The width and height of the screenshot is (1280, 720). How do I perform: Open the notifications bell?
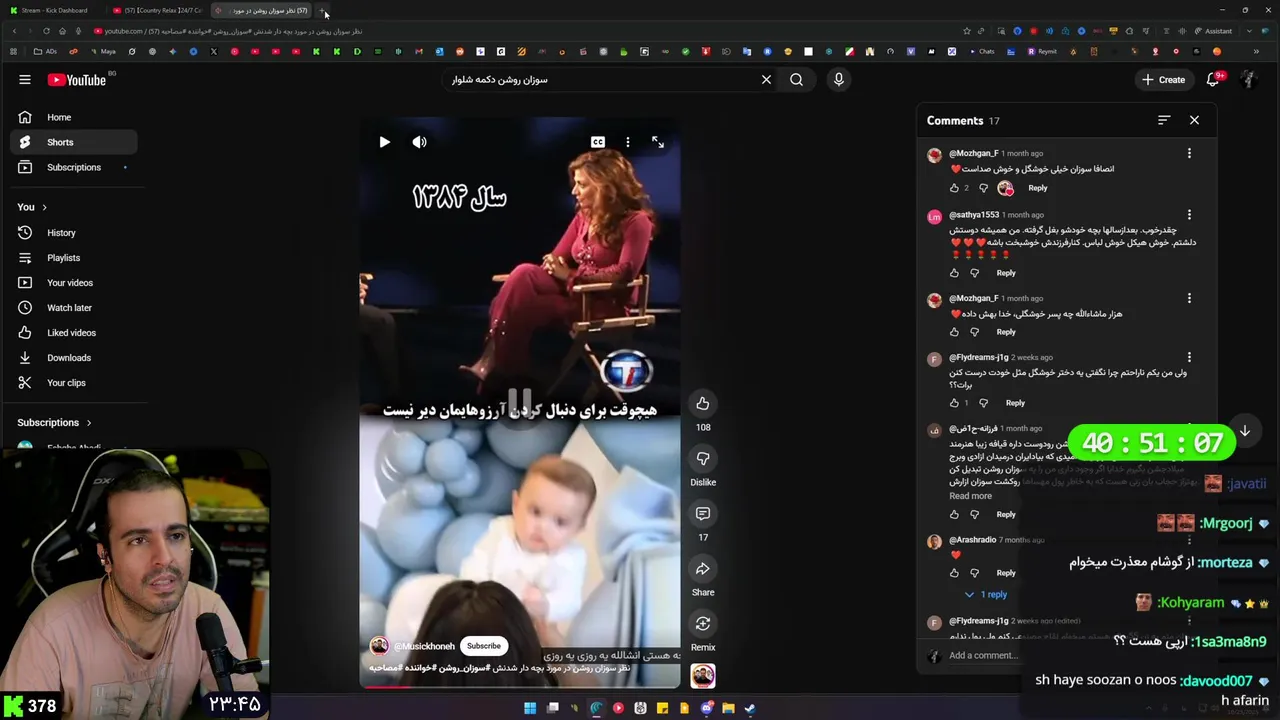(x=1214, y=80)
